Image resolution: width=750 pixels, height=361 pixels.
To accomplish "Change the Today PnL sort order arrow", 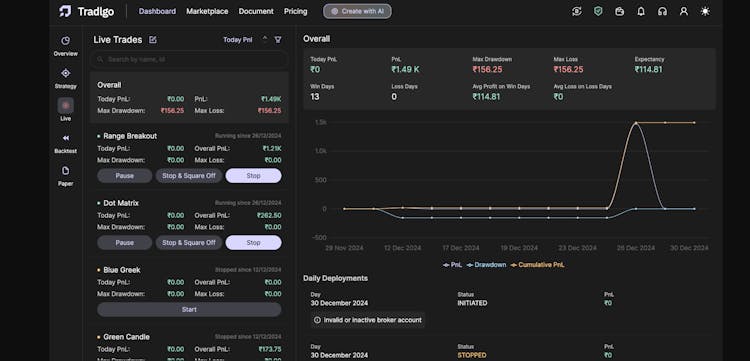I will coord(265,40).
